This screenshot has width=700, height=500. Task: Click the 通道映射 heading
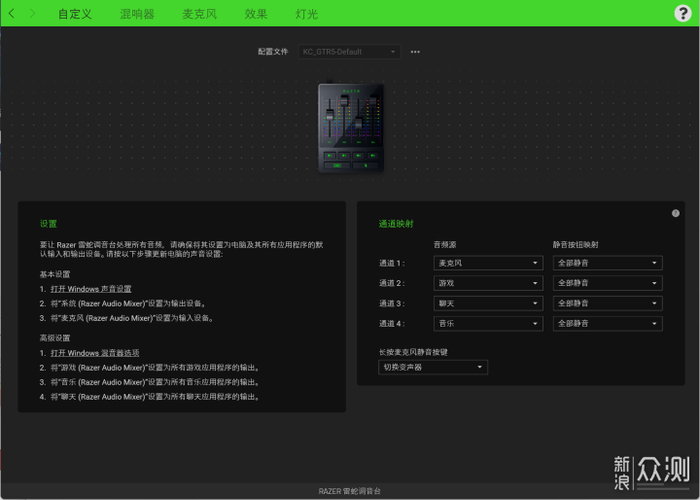[396, 224]
